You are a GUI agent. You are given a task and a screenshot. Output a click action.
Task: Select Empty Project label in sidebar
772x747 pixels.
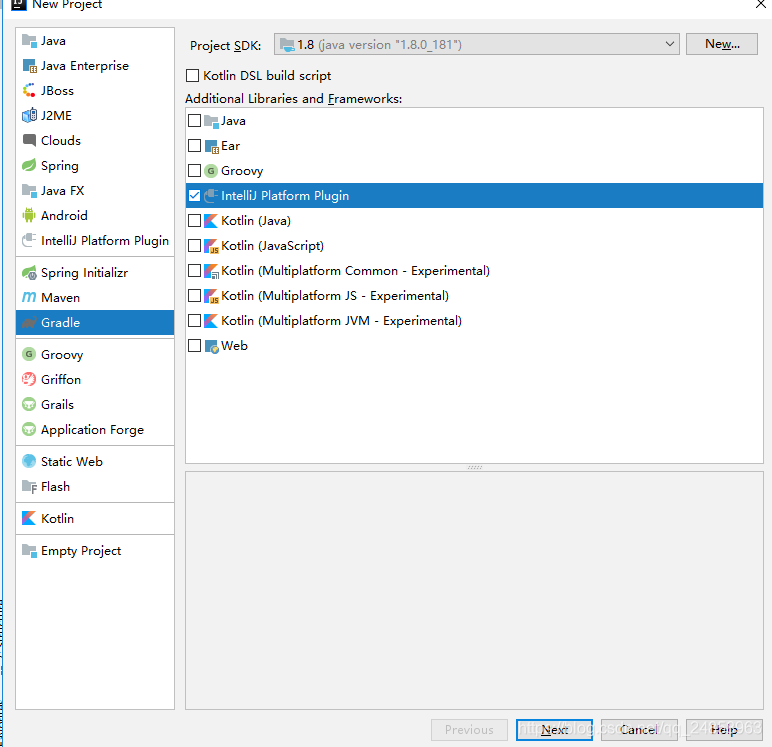point(81,551)
